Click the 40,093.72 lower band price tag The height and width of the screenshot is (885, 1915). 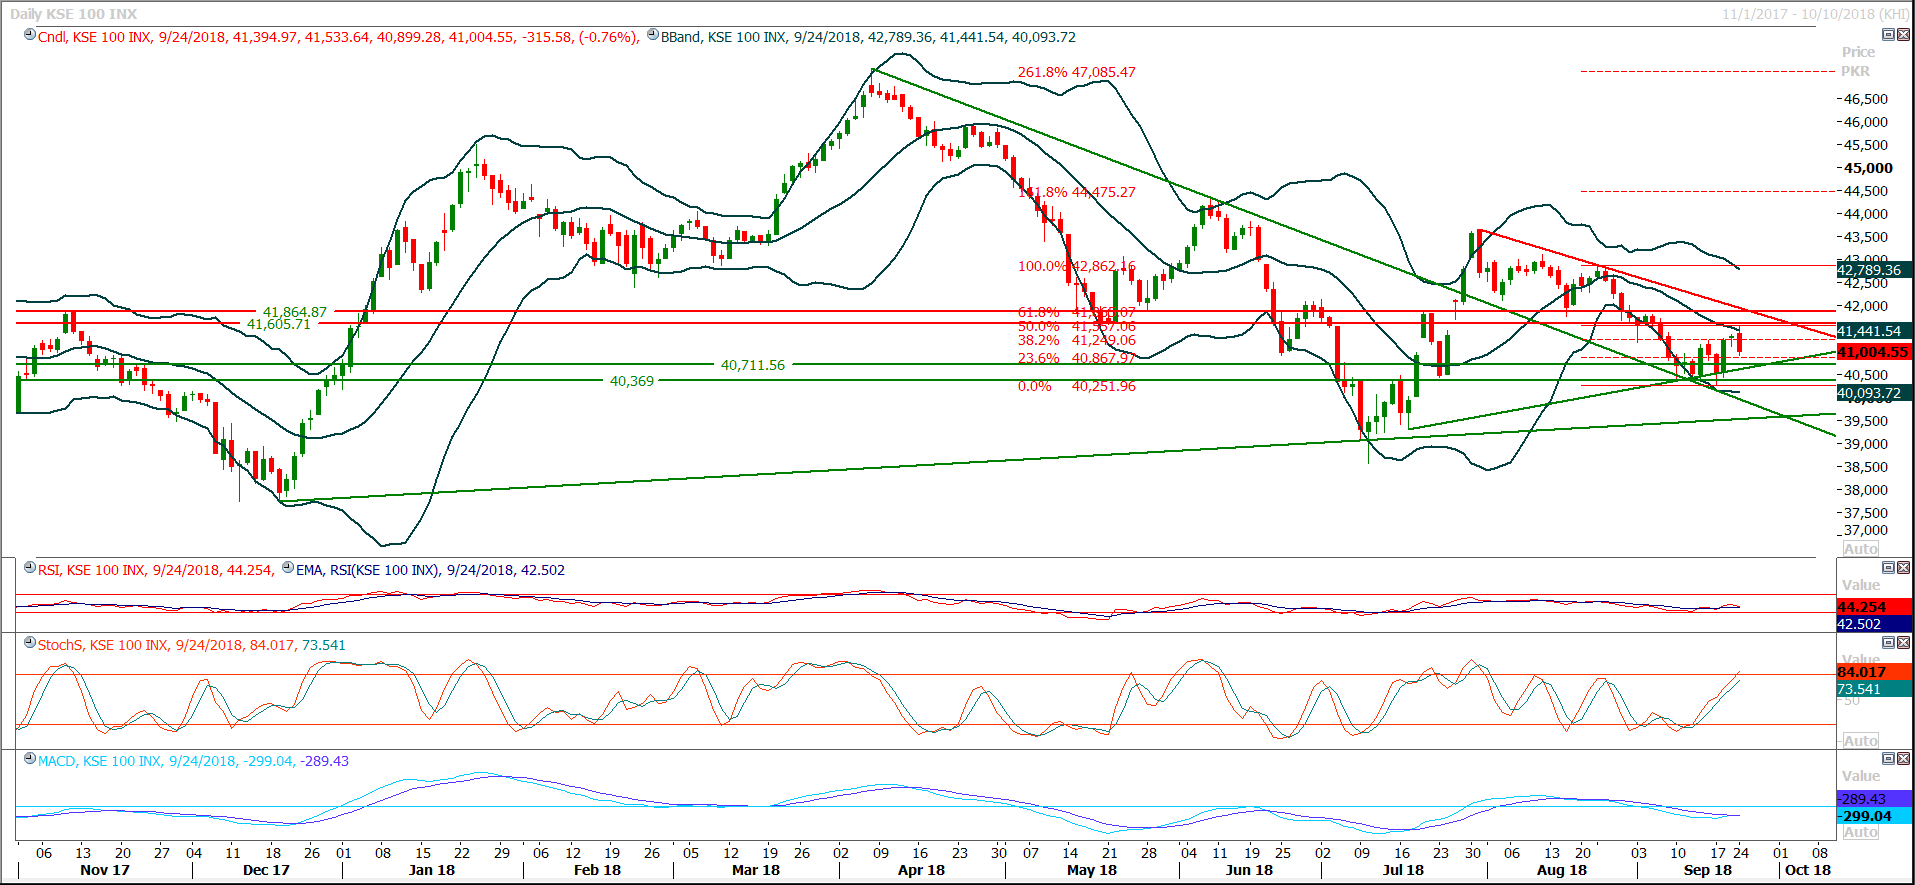coord(1874,394)
